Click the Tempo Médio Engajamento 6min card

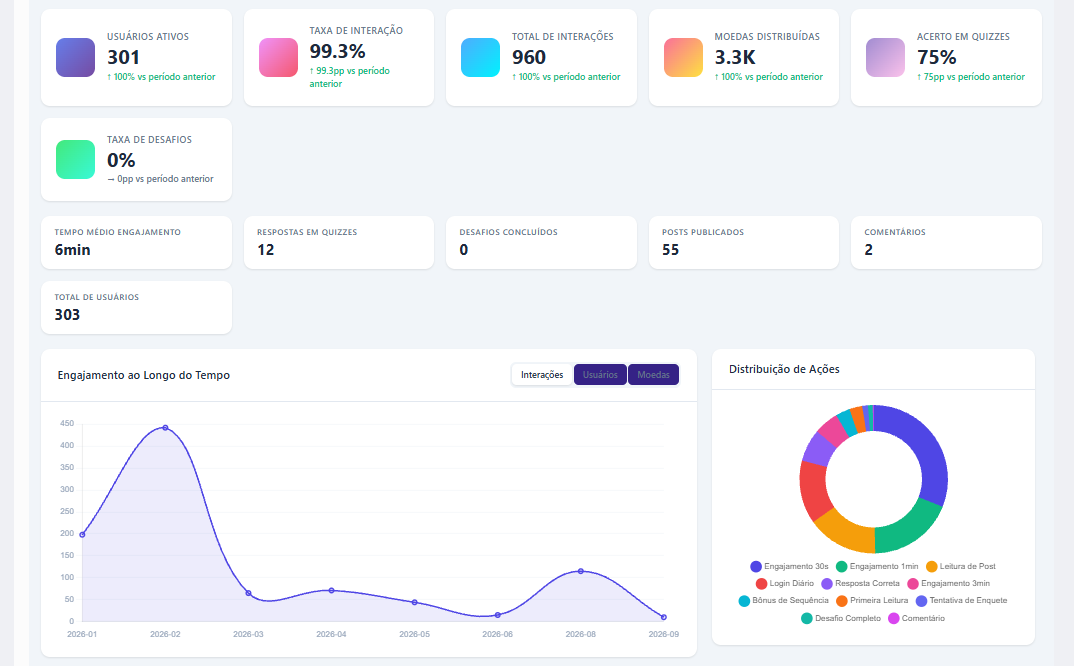pos(136,243)
